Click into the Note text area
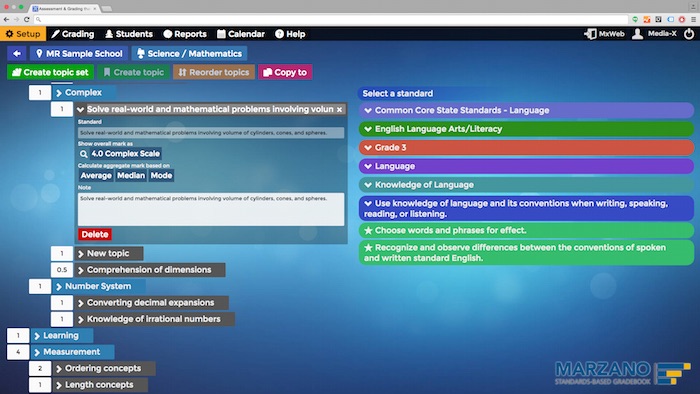Image resolution: width=700 pixels, height=394 pixels. pos(211,209)
